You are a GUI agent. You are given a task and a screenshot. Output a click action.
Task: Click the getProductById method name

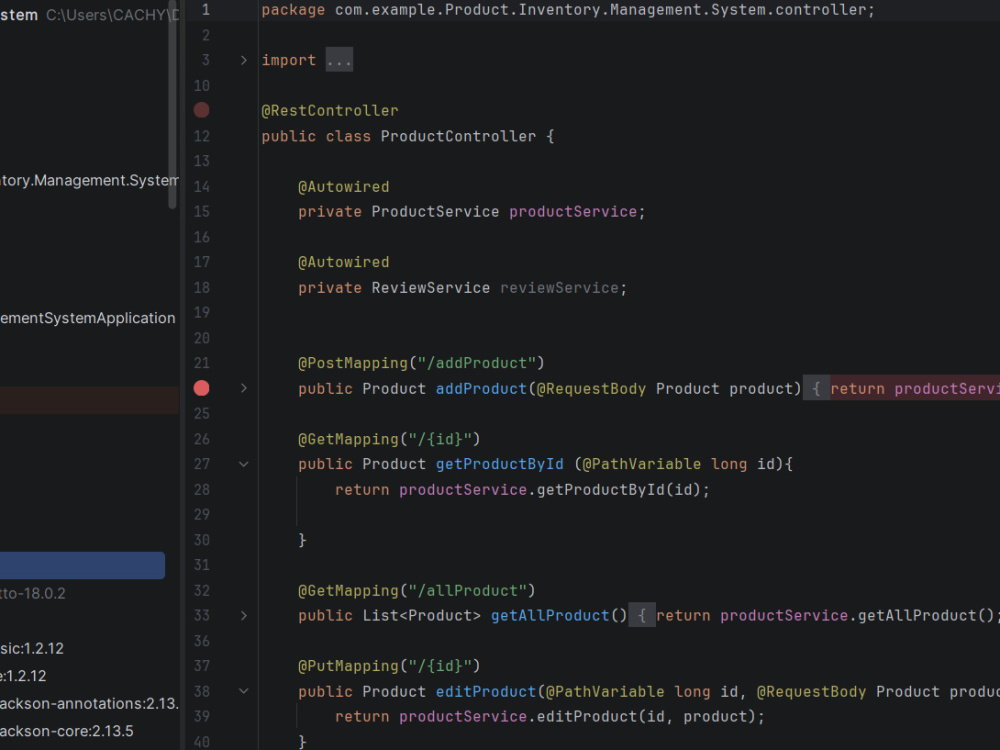(x=499, y=464)
